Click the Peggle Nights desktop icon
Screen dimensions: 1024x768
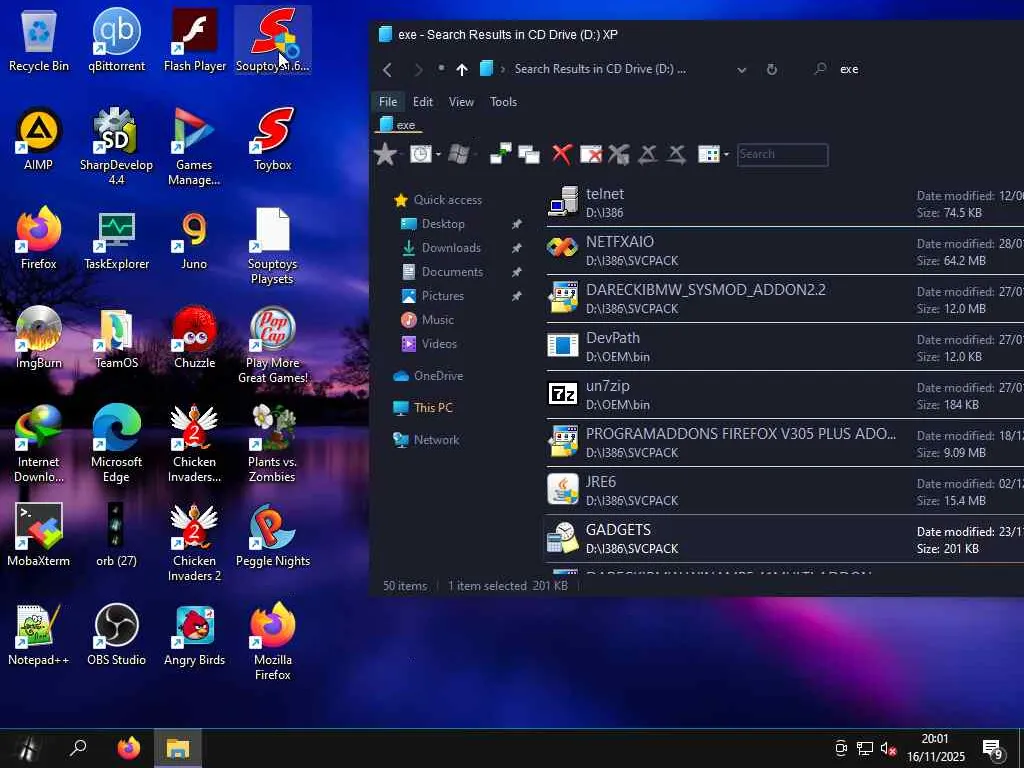[272, 536]
